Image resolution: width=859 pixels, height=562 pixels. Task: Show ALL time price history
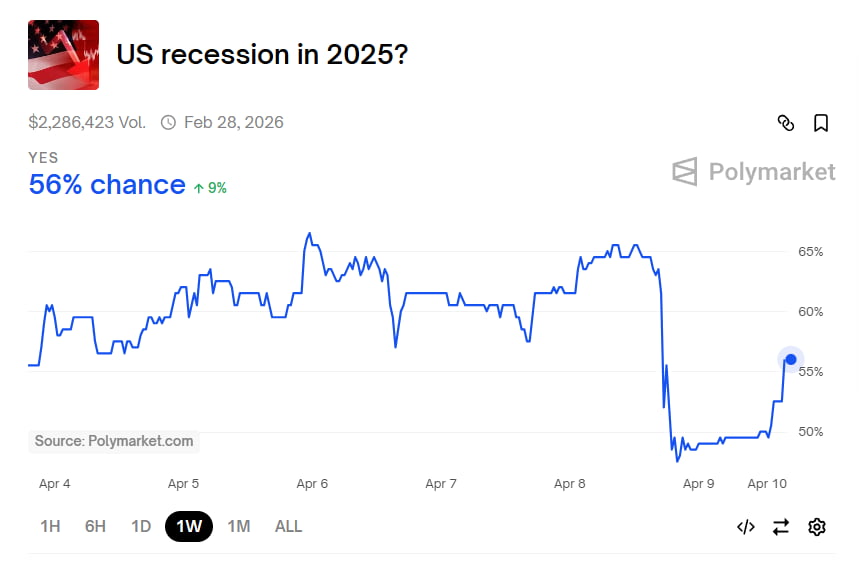288,526
